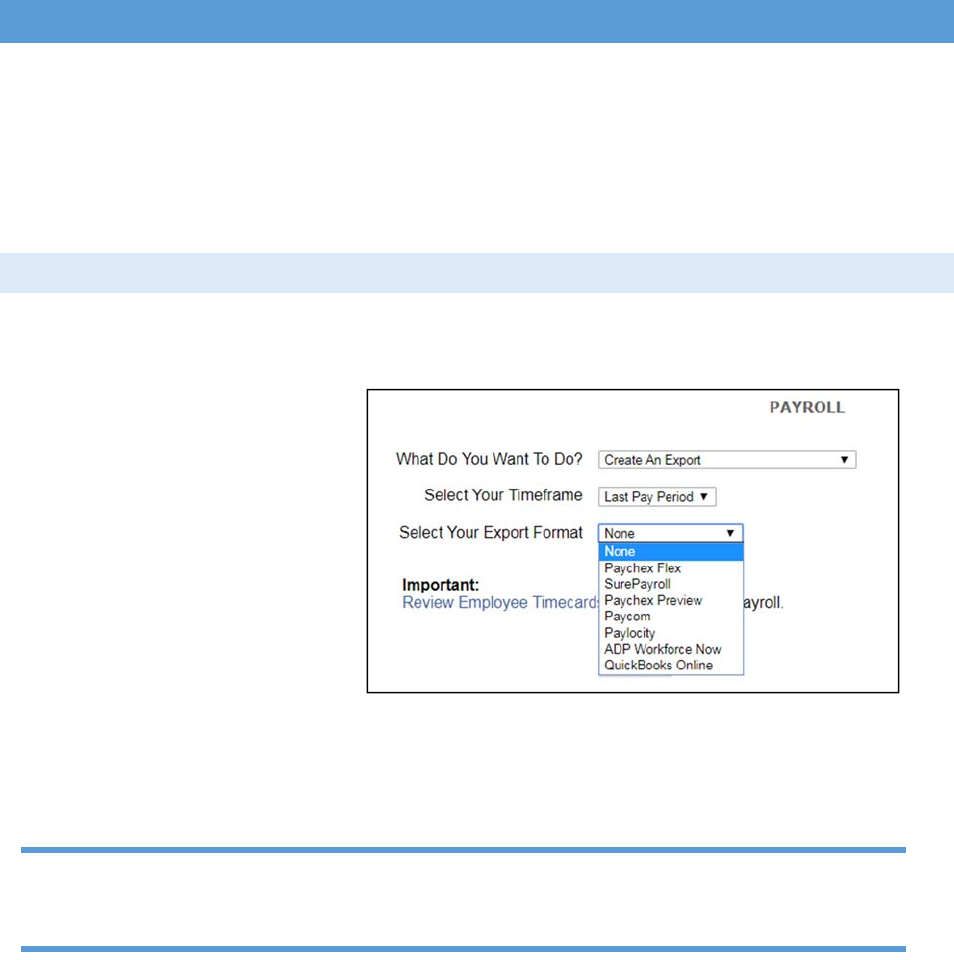
Task: Collapse the export format dropdown showing None
Action: tap(670, 533)
